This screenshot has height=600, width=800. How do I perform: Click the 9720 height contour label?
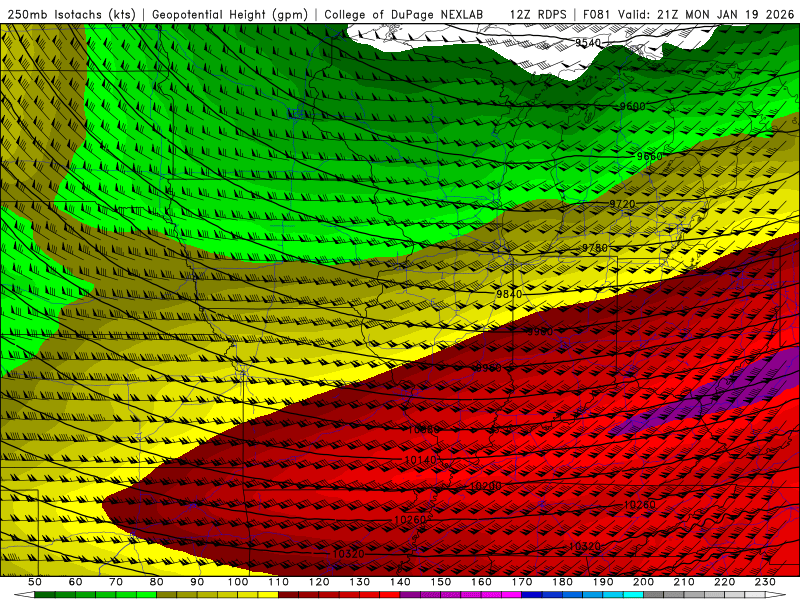coord(622,204)
